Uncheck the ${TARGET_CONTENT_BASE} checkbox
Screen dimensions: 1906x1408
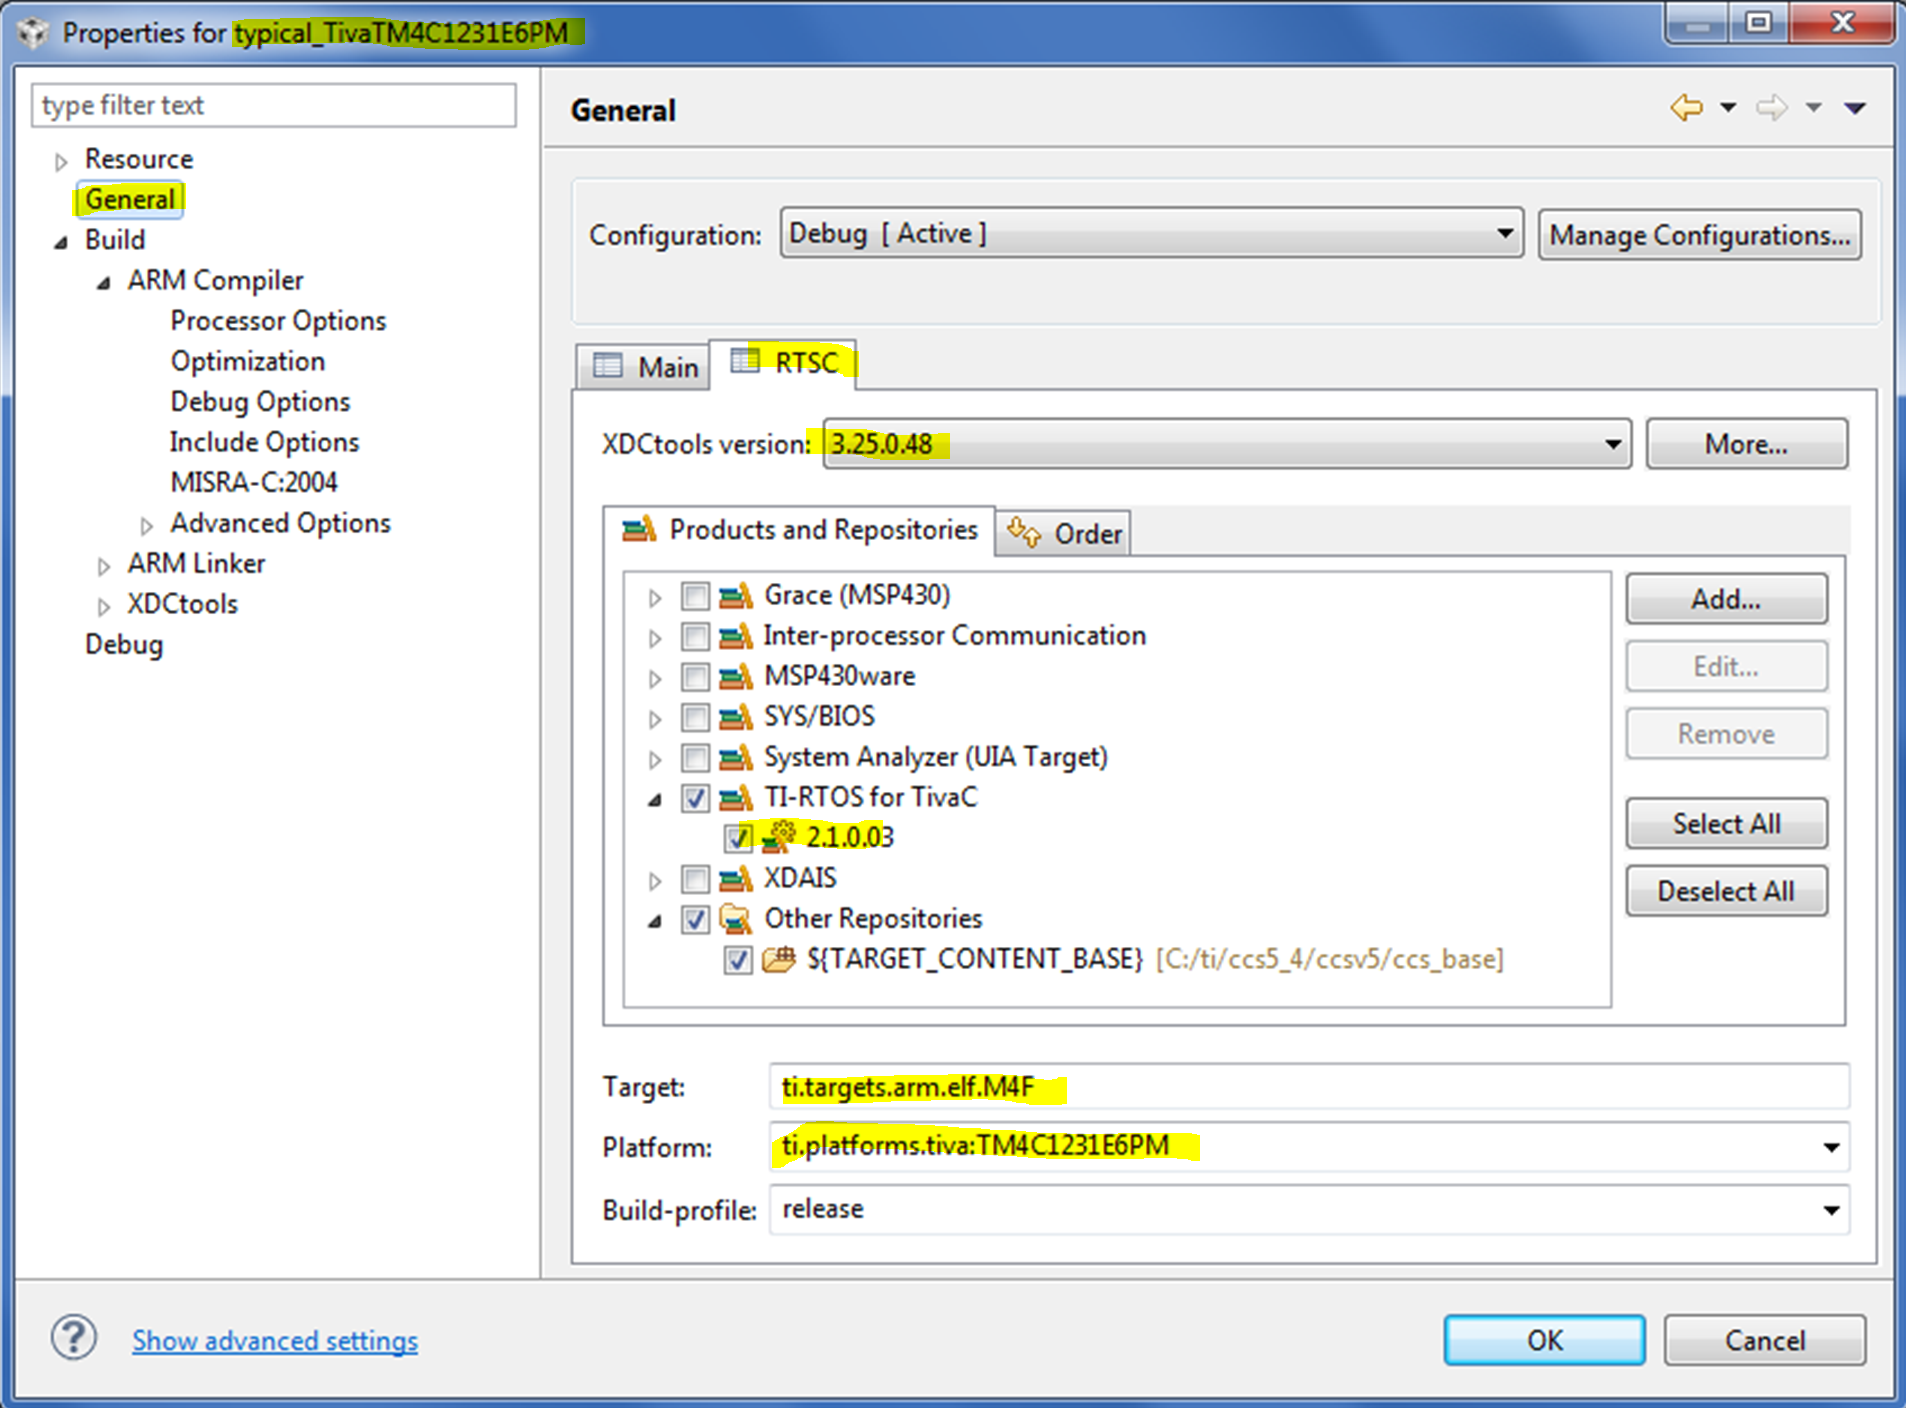[738, 960]
